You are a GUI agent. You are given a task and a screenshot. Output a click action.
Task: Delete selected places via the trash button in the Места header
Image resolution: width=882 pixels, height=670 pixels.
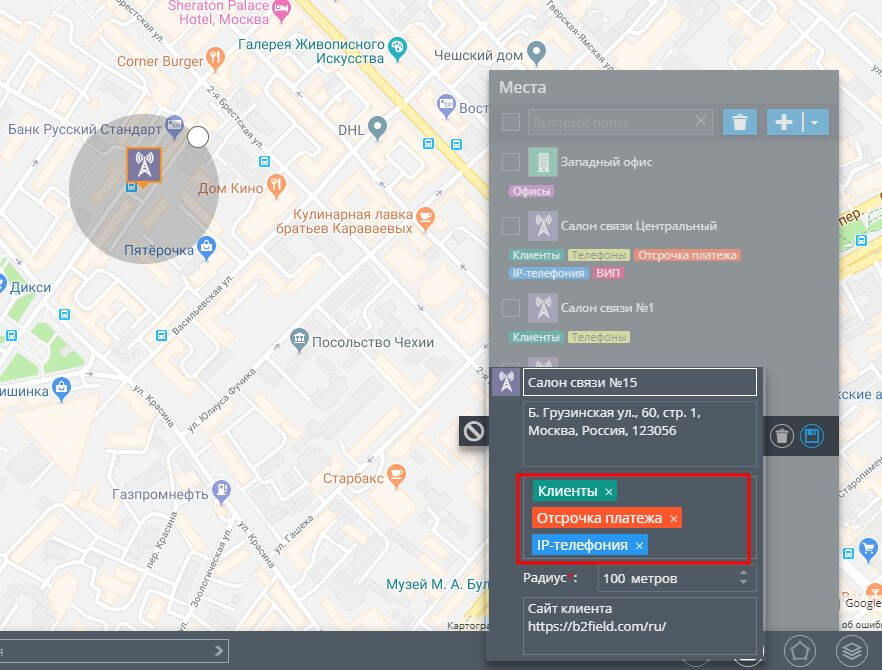[x=740, y=122]
